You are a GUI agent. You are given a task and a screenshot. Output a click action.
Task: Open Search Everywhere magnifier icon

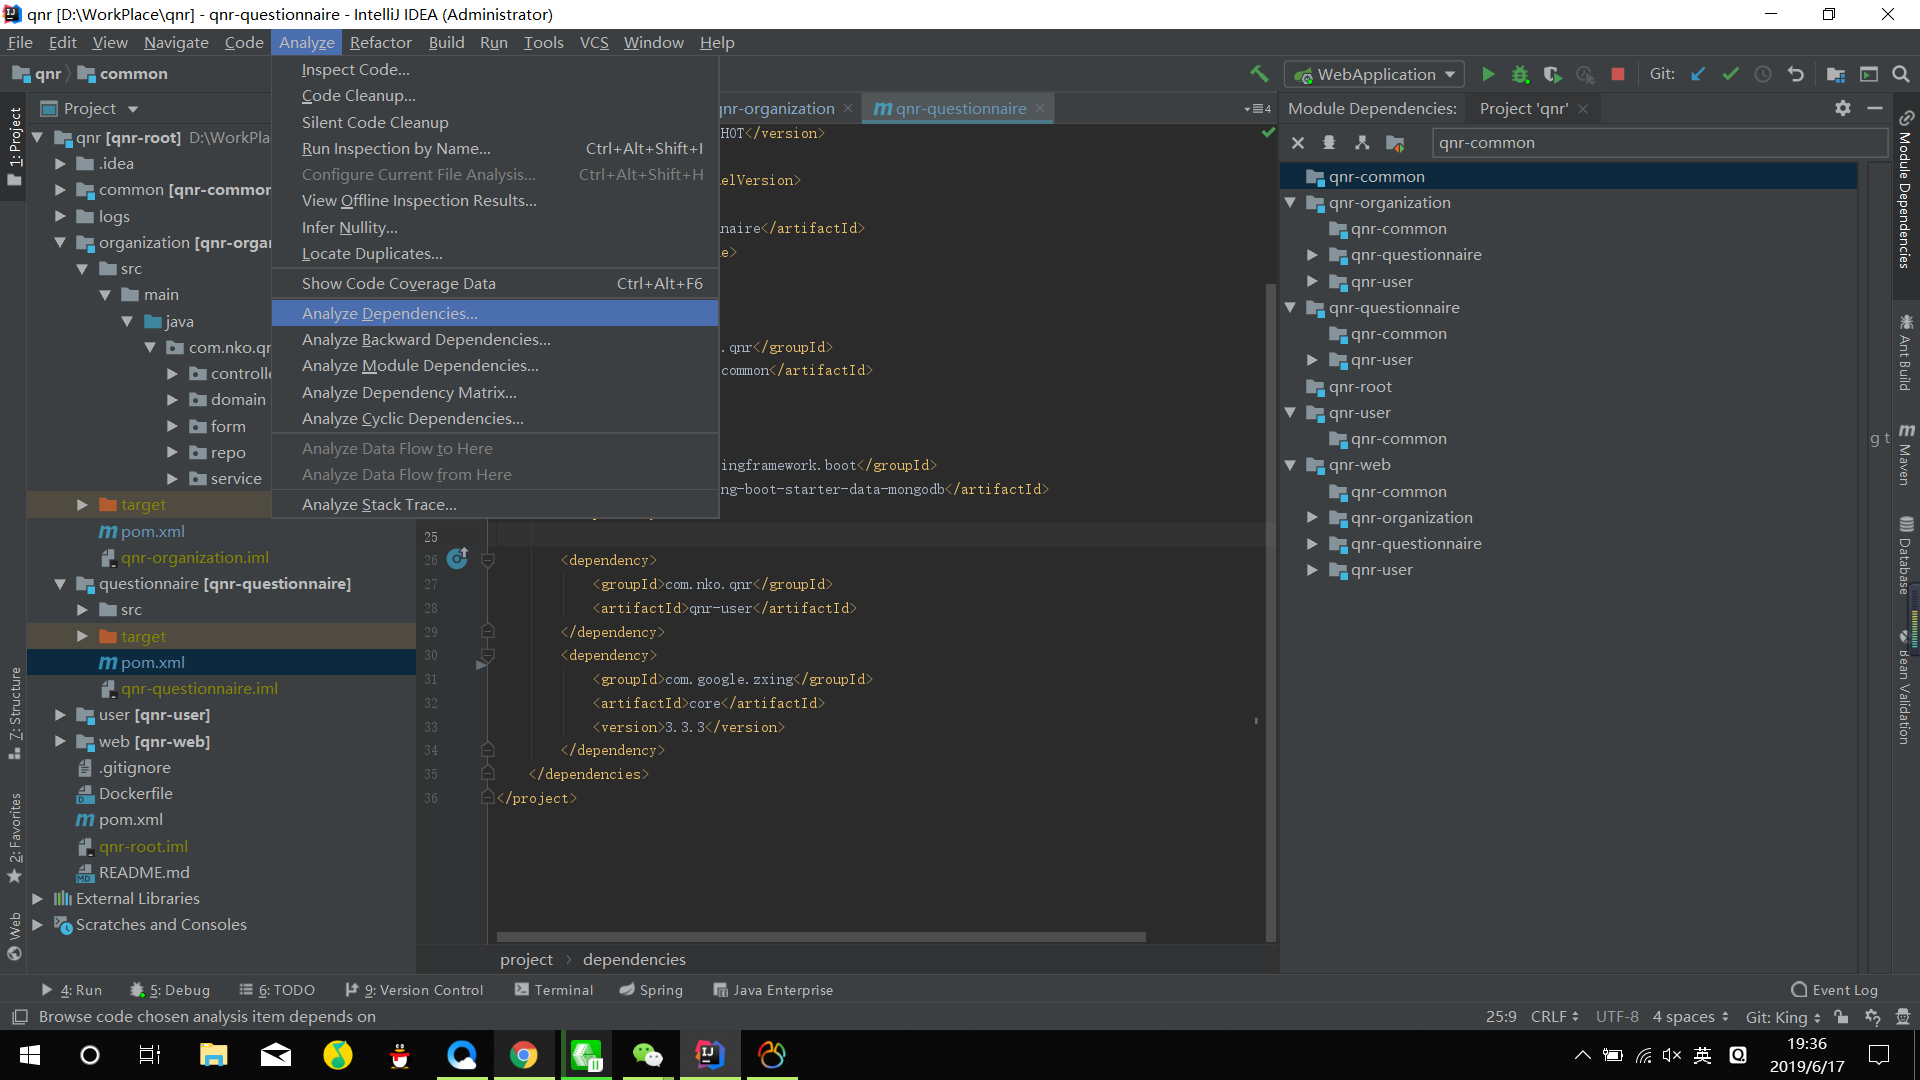coord(1901,74)
